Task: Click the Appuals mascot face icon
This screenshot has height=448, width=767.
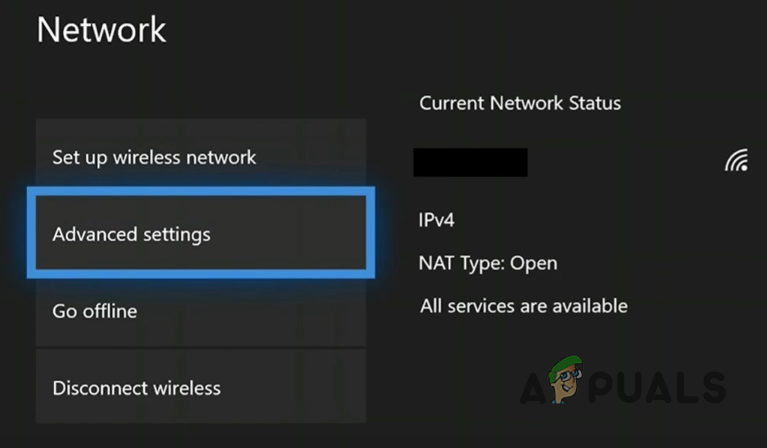Action: tap(567, 381)
